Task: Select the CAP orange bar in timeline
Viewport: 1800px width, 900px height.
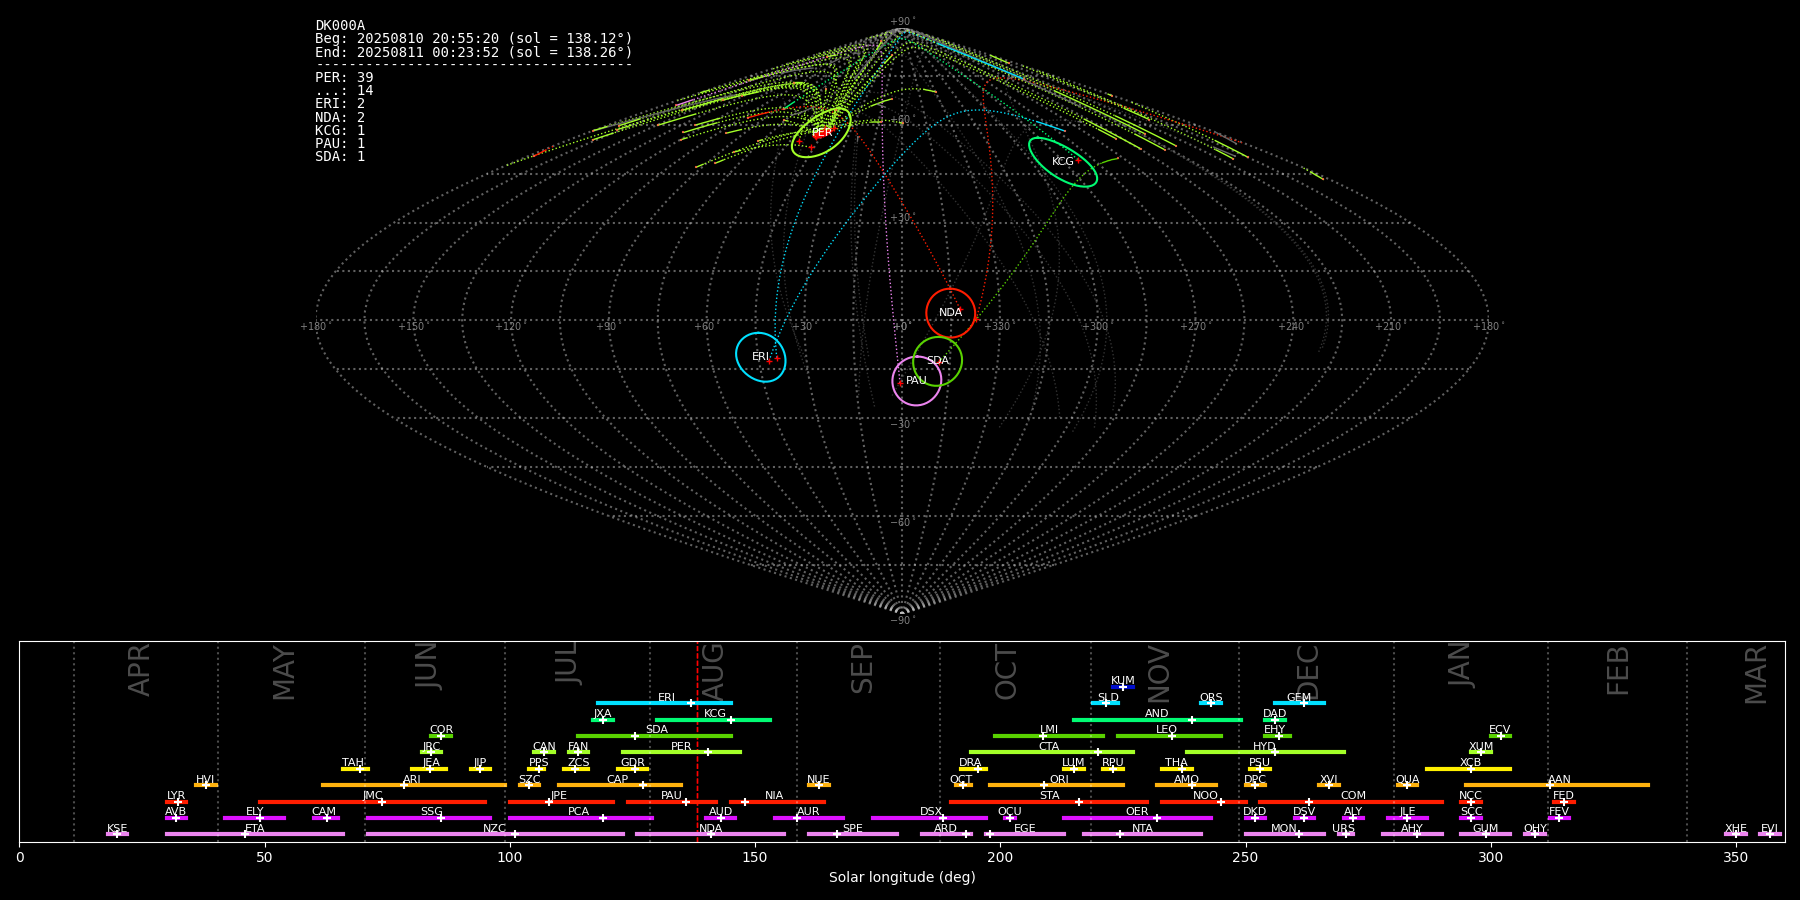Action: 620,785
